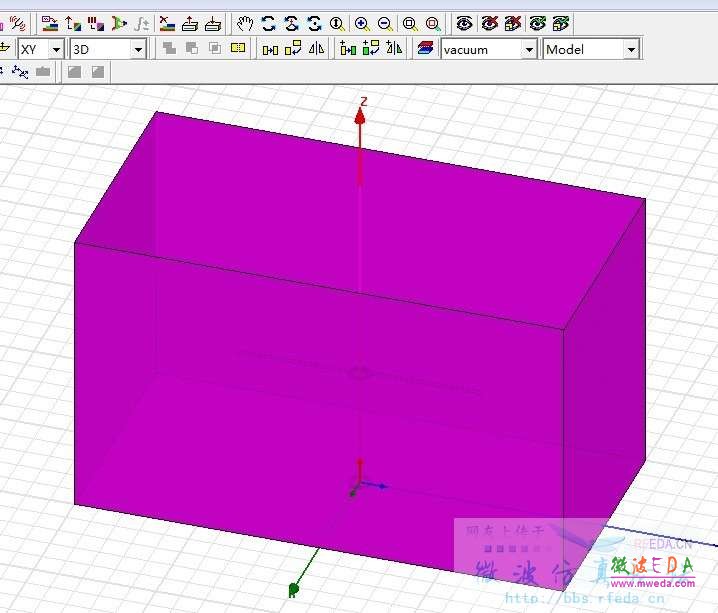718x613 pixels.
Task: Click Rotate around current axis icon
Action: 291,23
